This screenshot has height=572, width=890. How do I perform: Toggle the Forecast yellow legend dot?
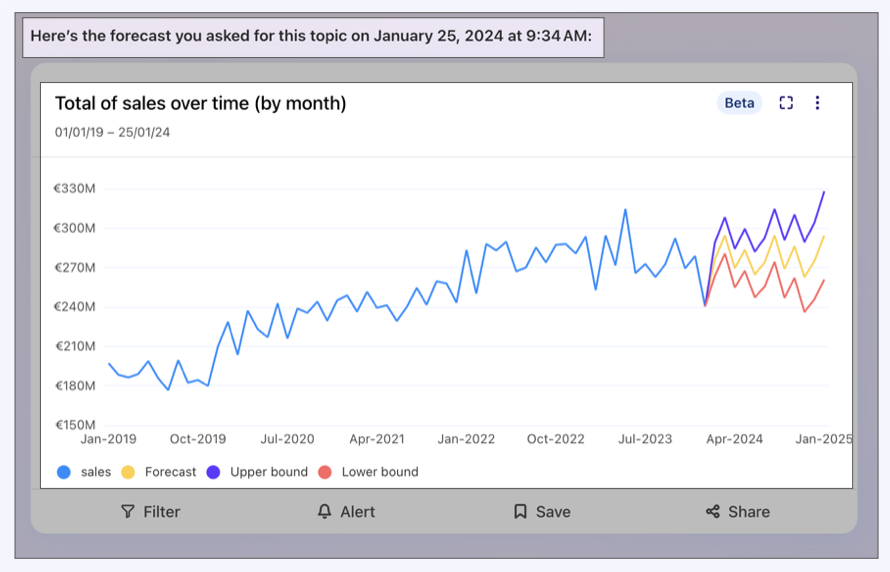(x=128, y=472)
